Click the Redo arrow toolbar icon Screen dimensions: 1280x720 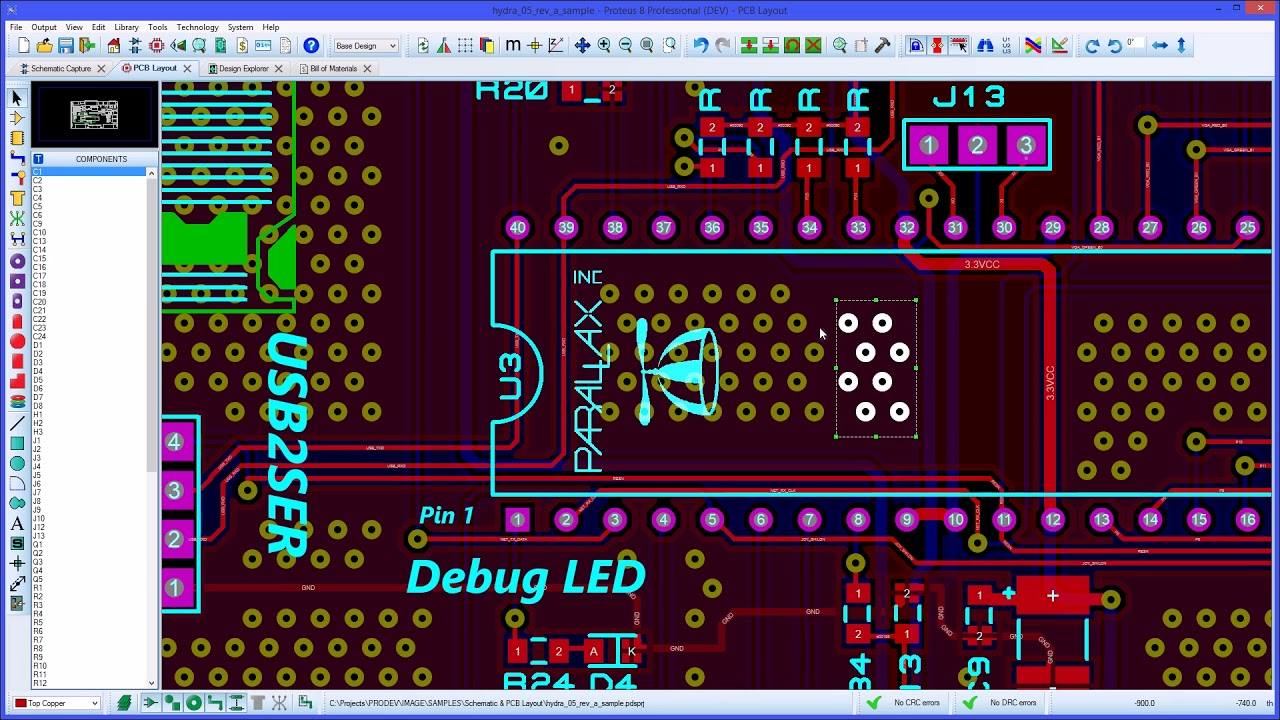[723, 45]
